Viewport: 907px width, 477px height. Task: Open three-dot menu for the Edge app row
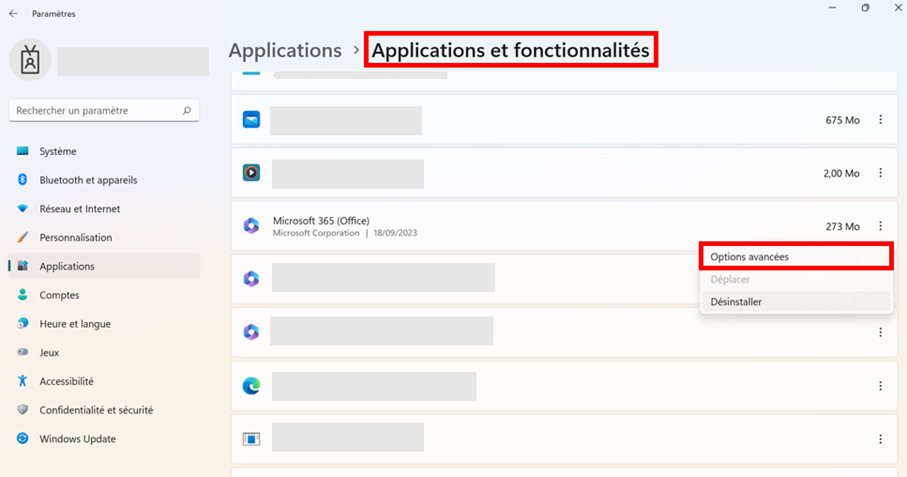click(880, 386)
